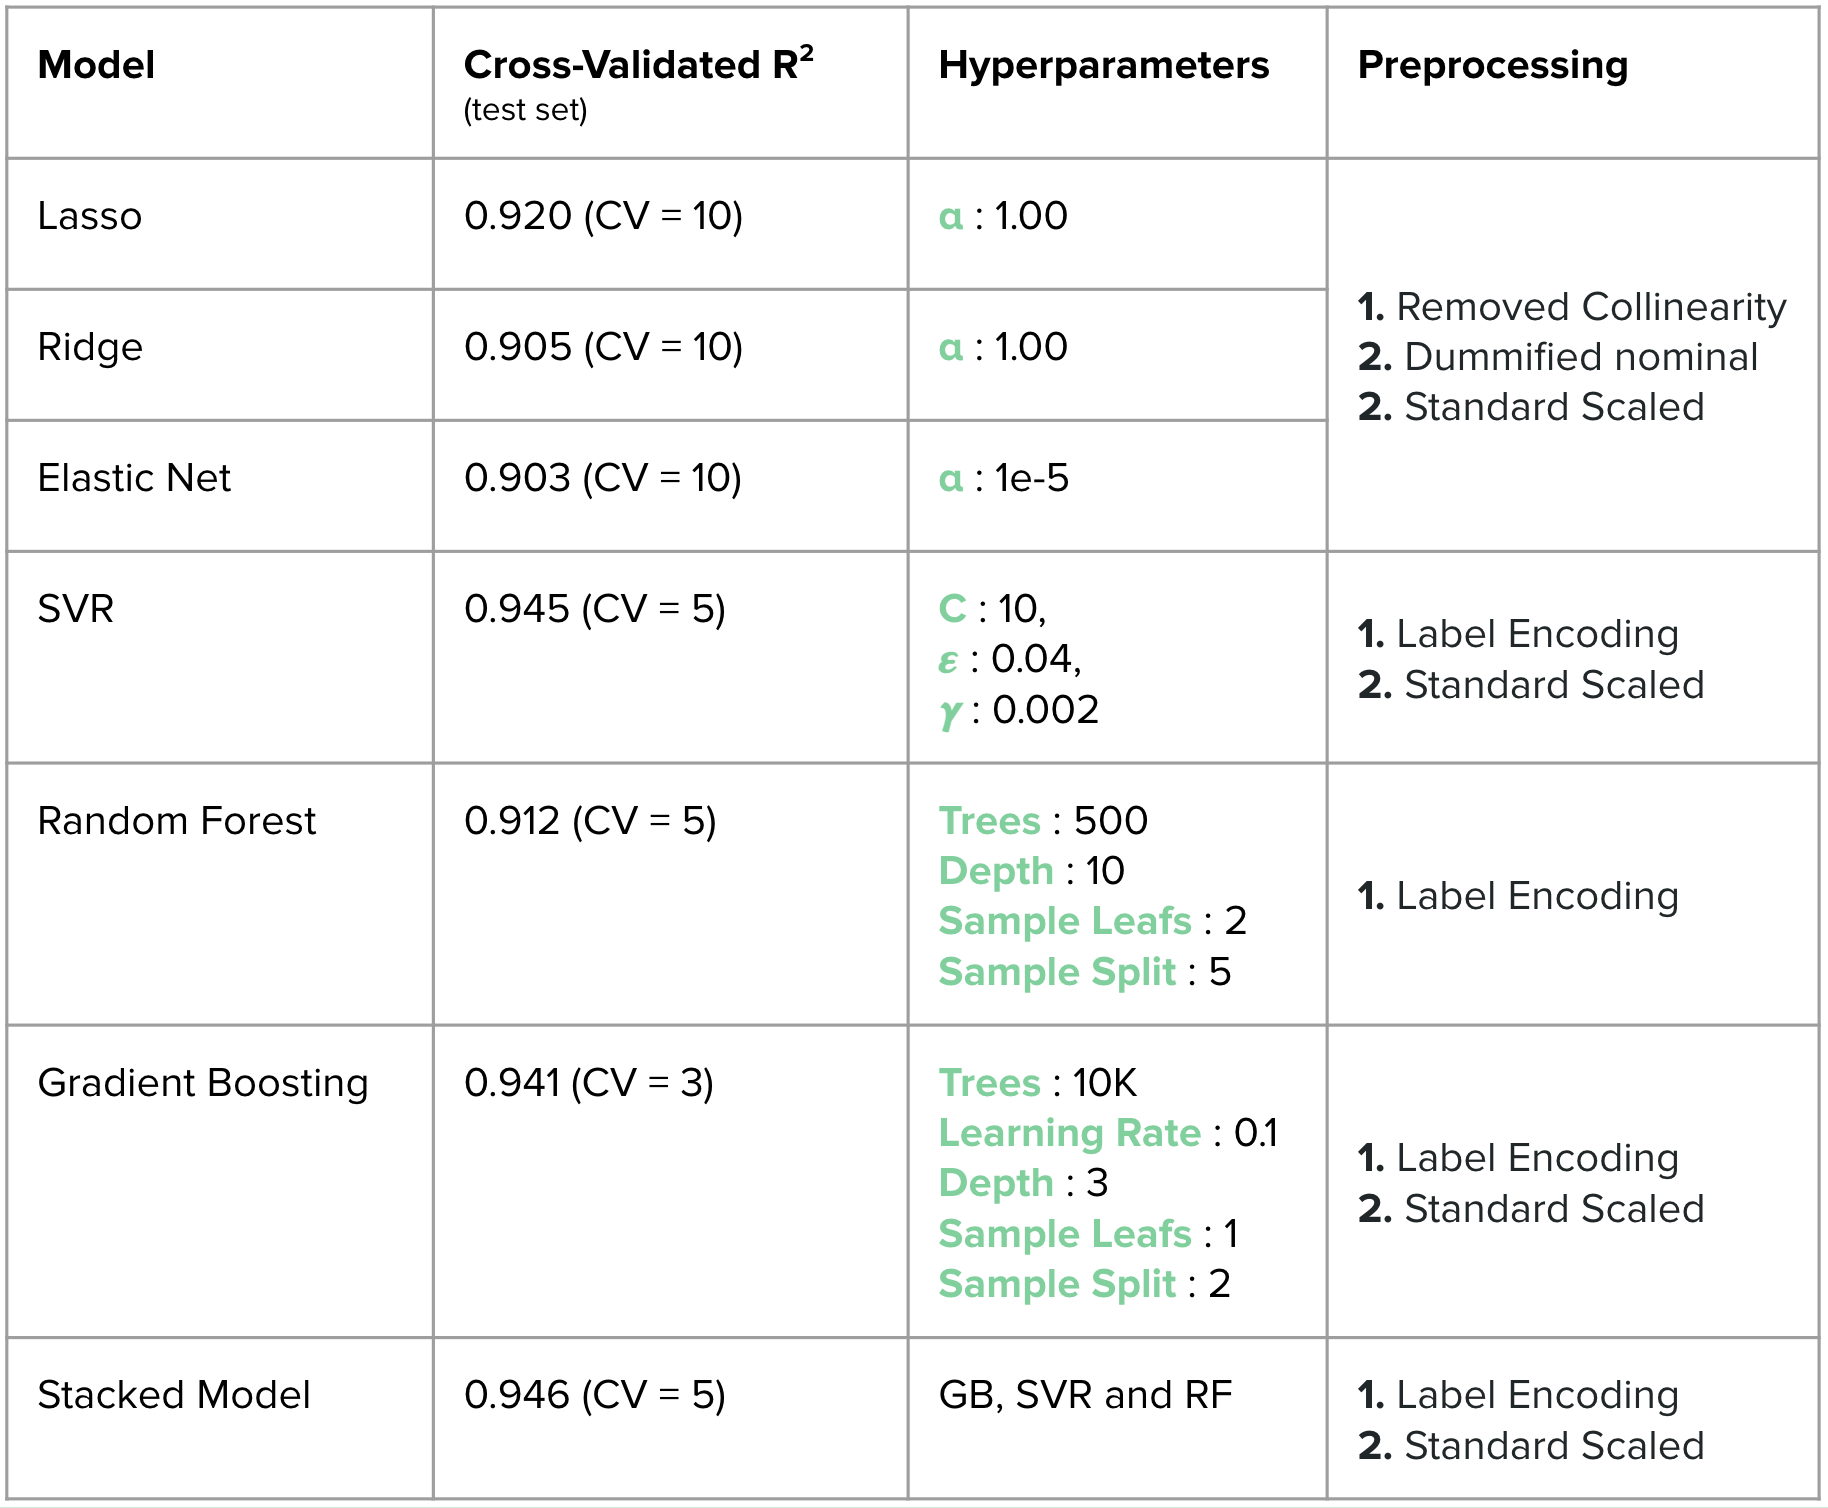Screen dimensions: 1828x1508
Task: Click the Trees: 500 hyperparameter
Action: pos(1043,822)
